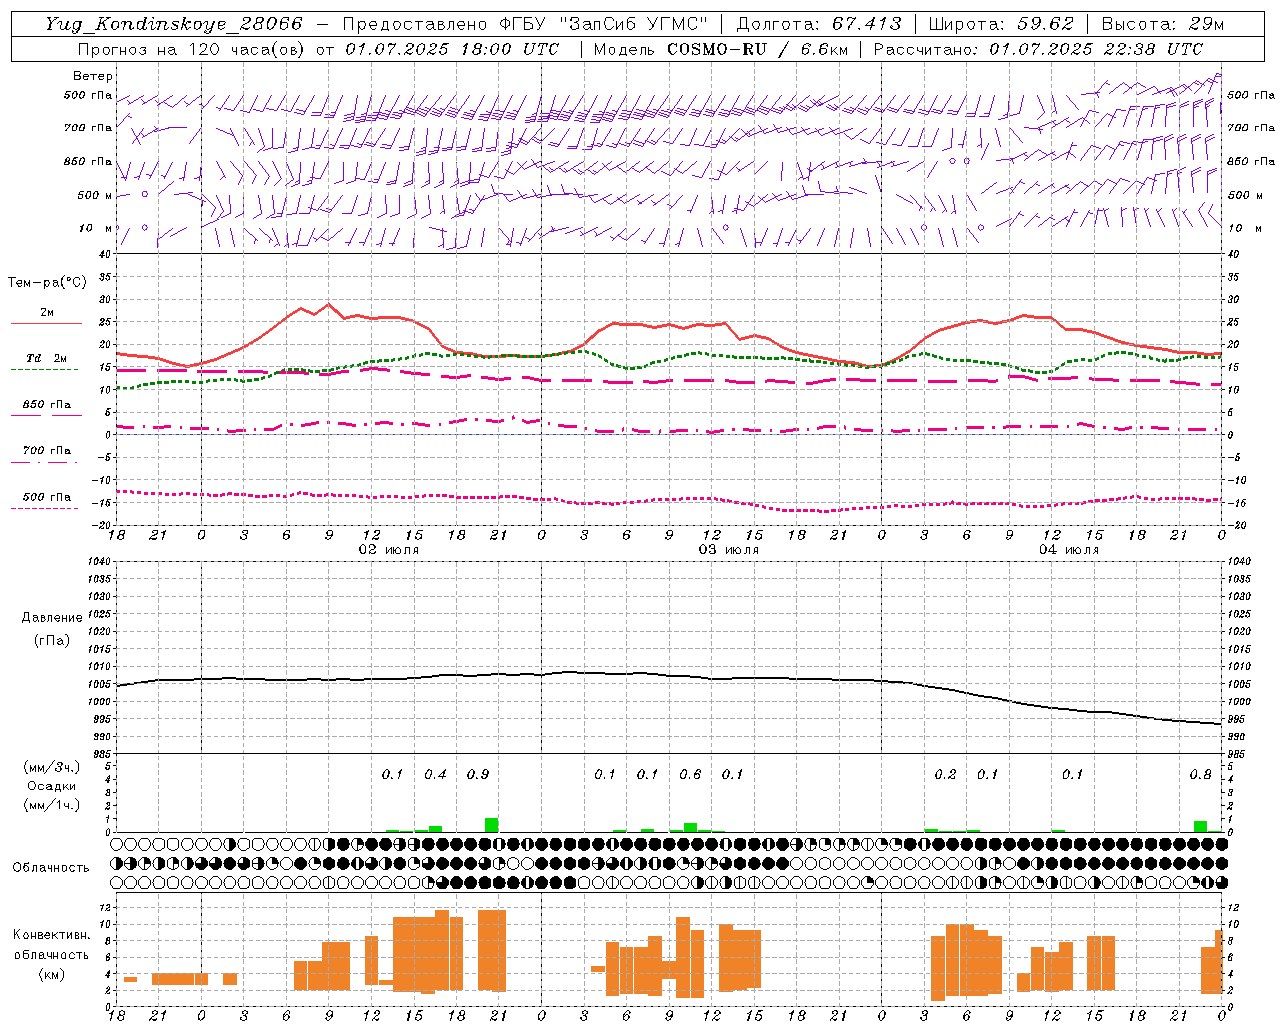Select the "Облачность" cloud cover label
Viewport: 1280px width, 1024px height.
(x=51, y=868)
